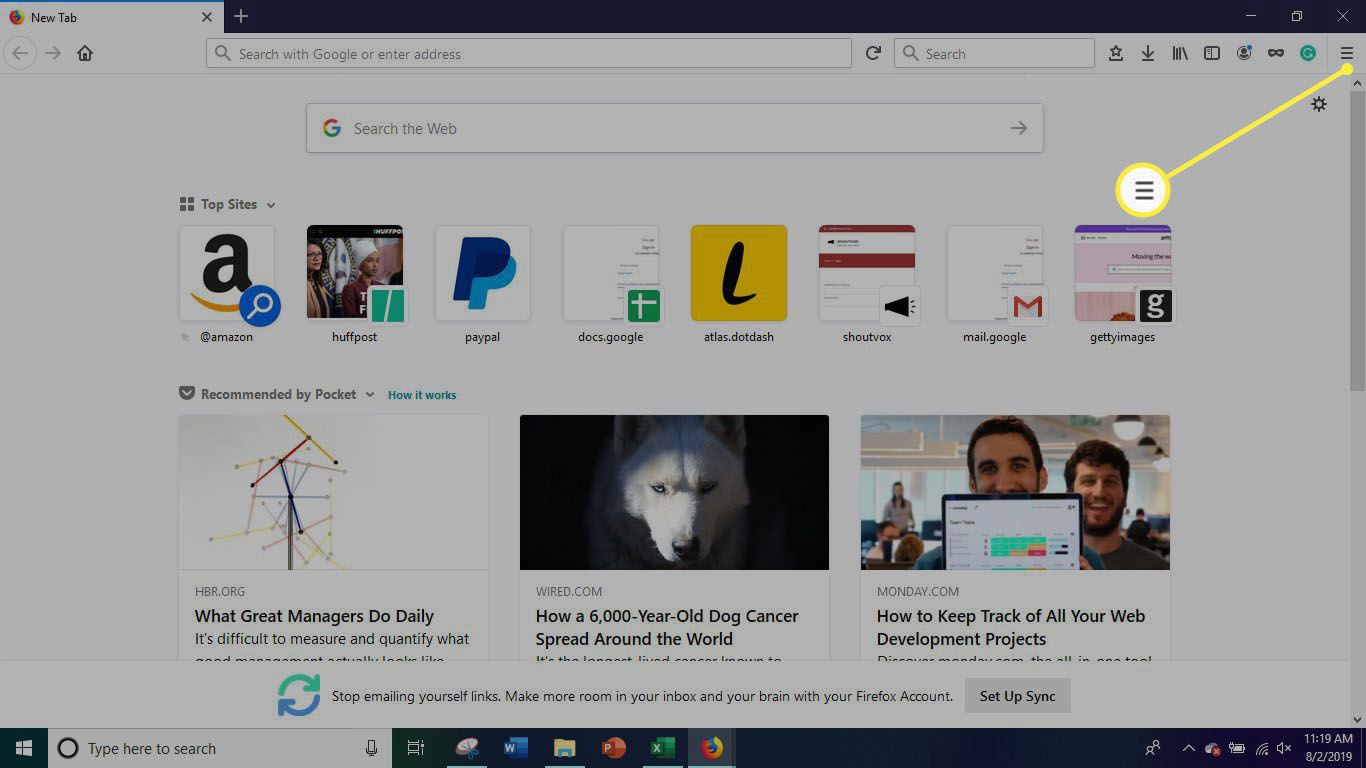Screen dimensions: 1366x768
Task: Click the Back navigation arrow
Action: (x=20, y=53)
